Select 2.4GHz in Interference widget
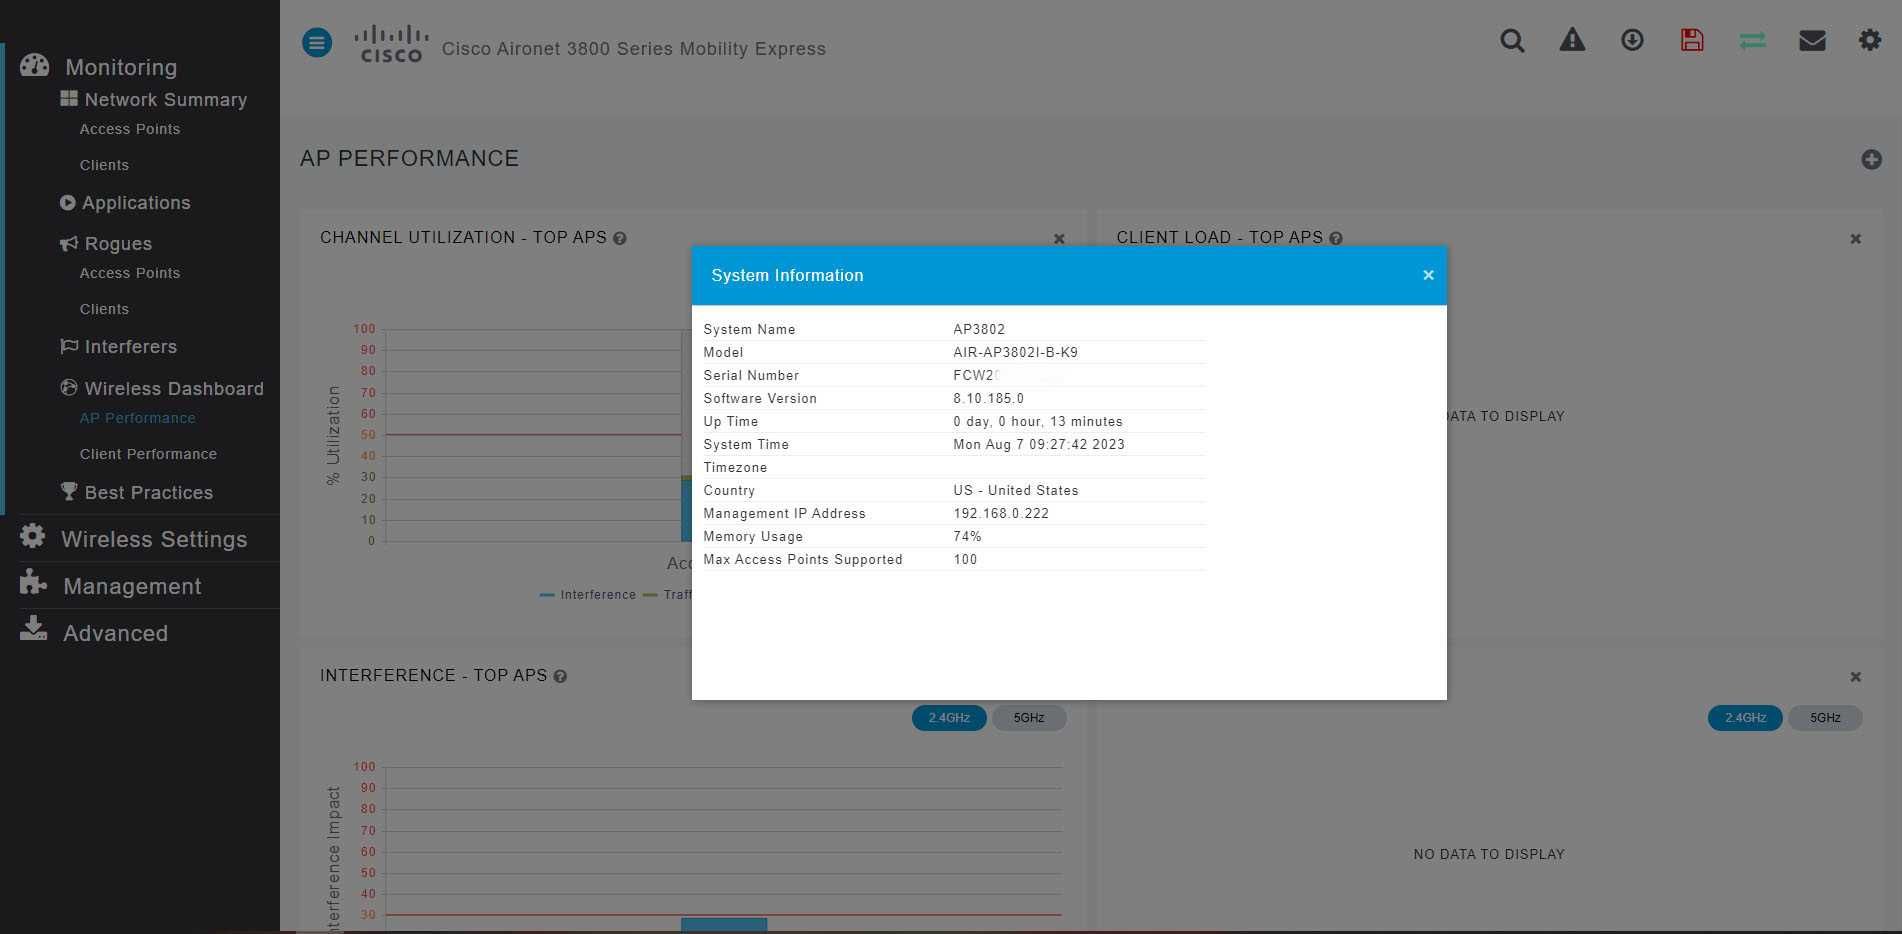 tap(949, 718)
